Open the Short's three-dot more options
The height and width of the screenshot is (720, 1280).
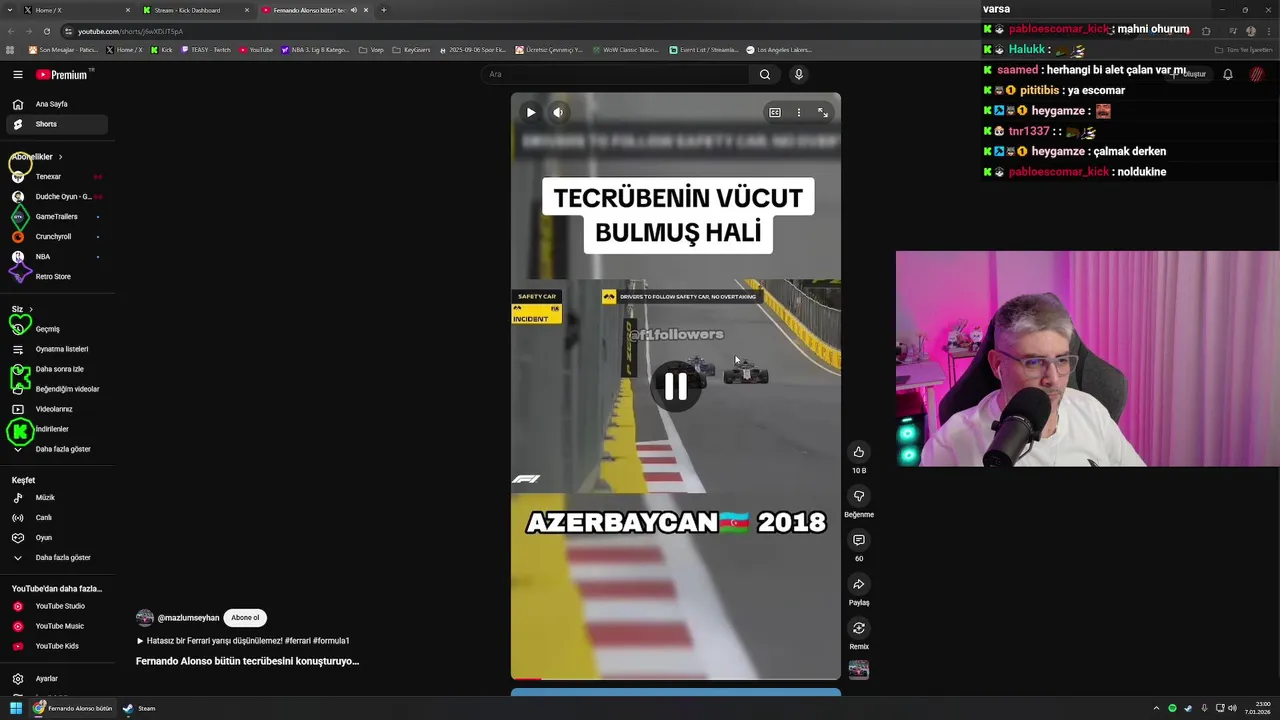(x=798, y=112)
